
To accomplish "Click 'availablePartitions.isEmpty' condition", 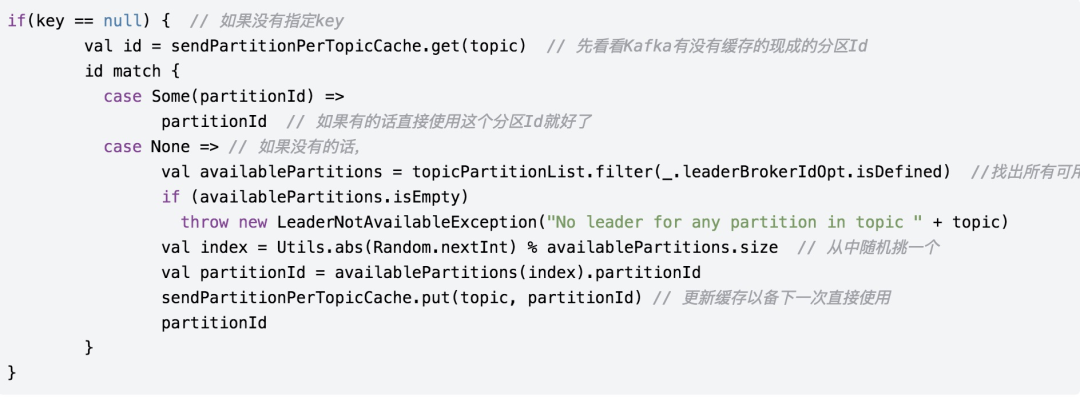I will point(330,197).
